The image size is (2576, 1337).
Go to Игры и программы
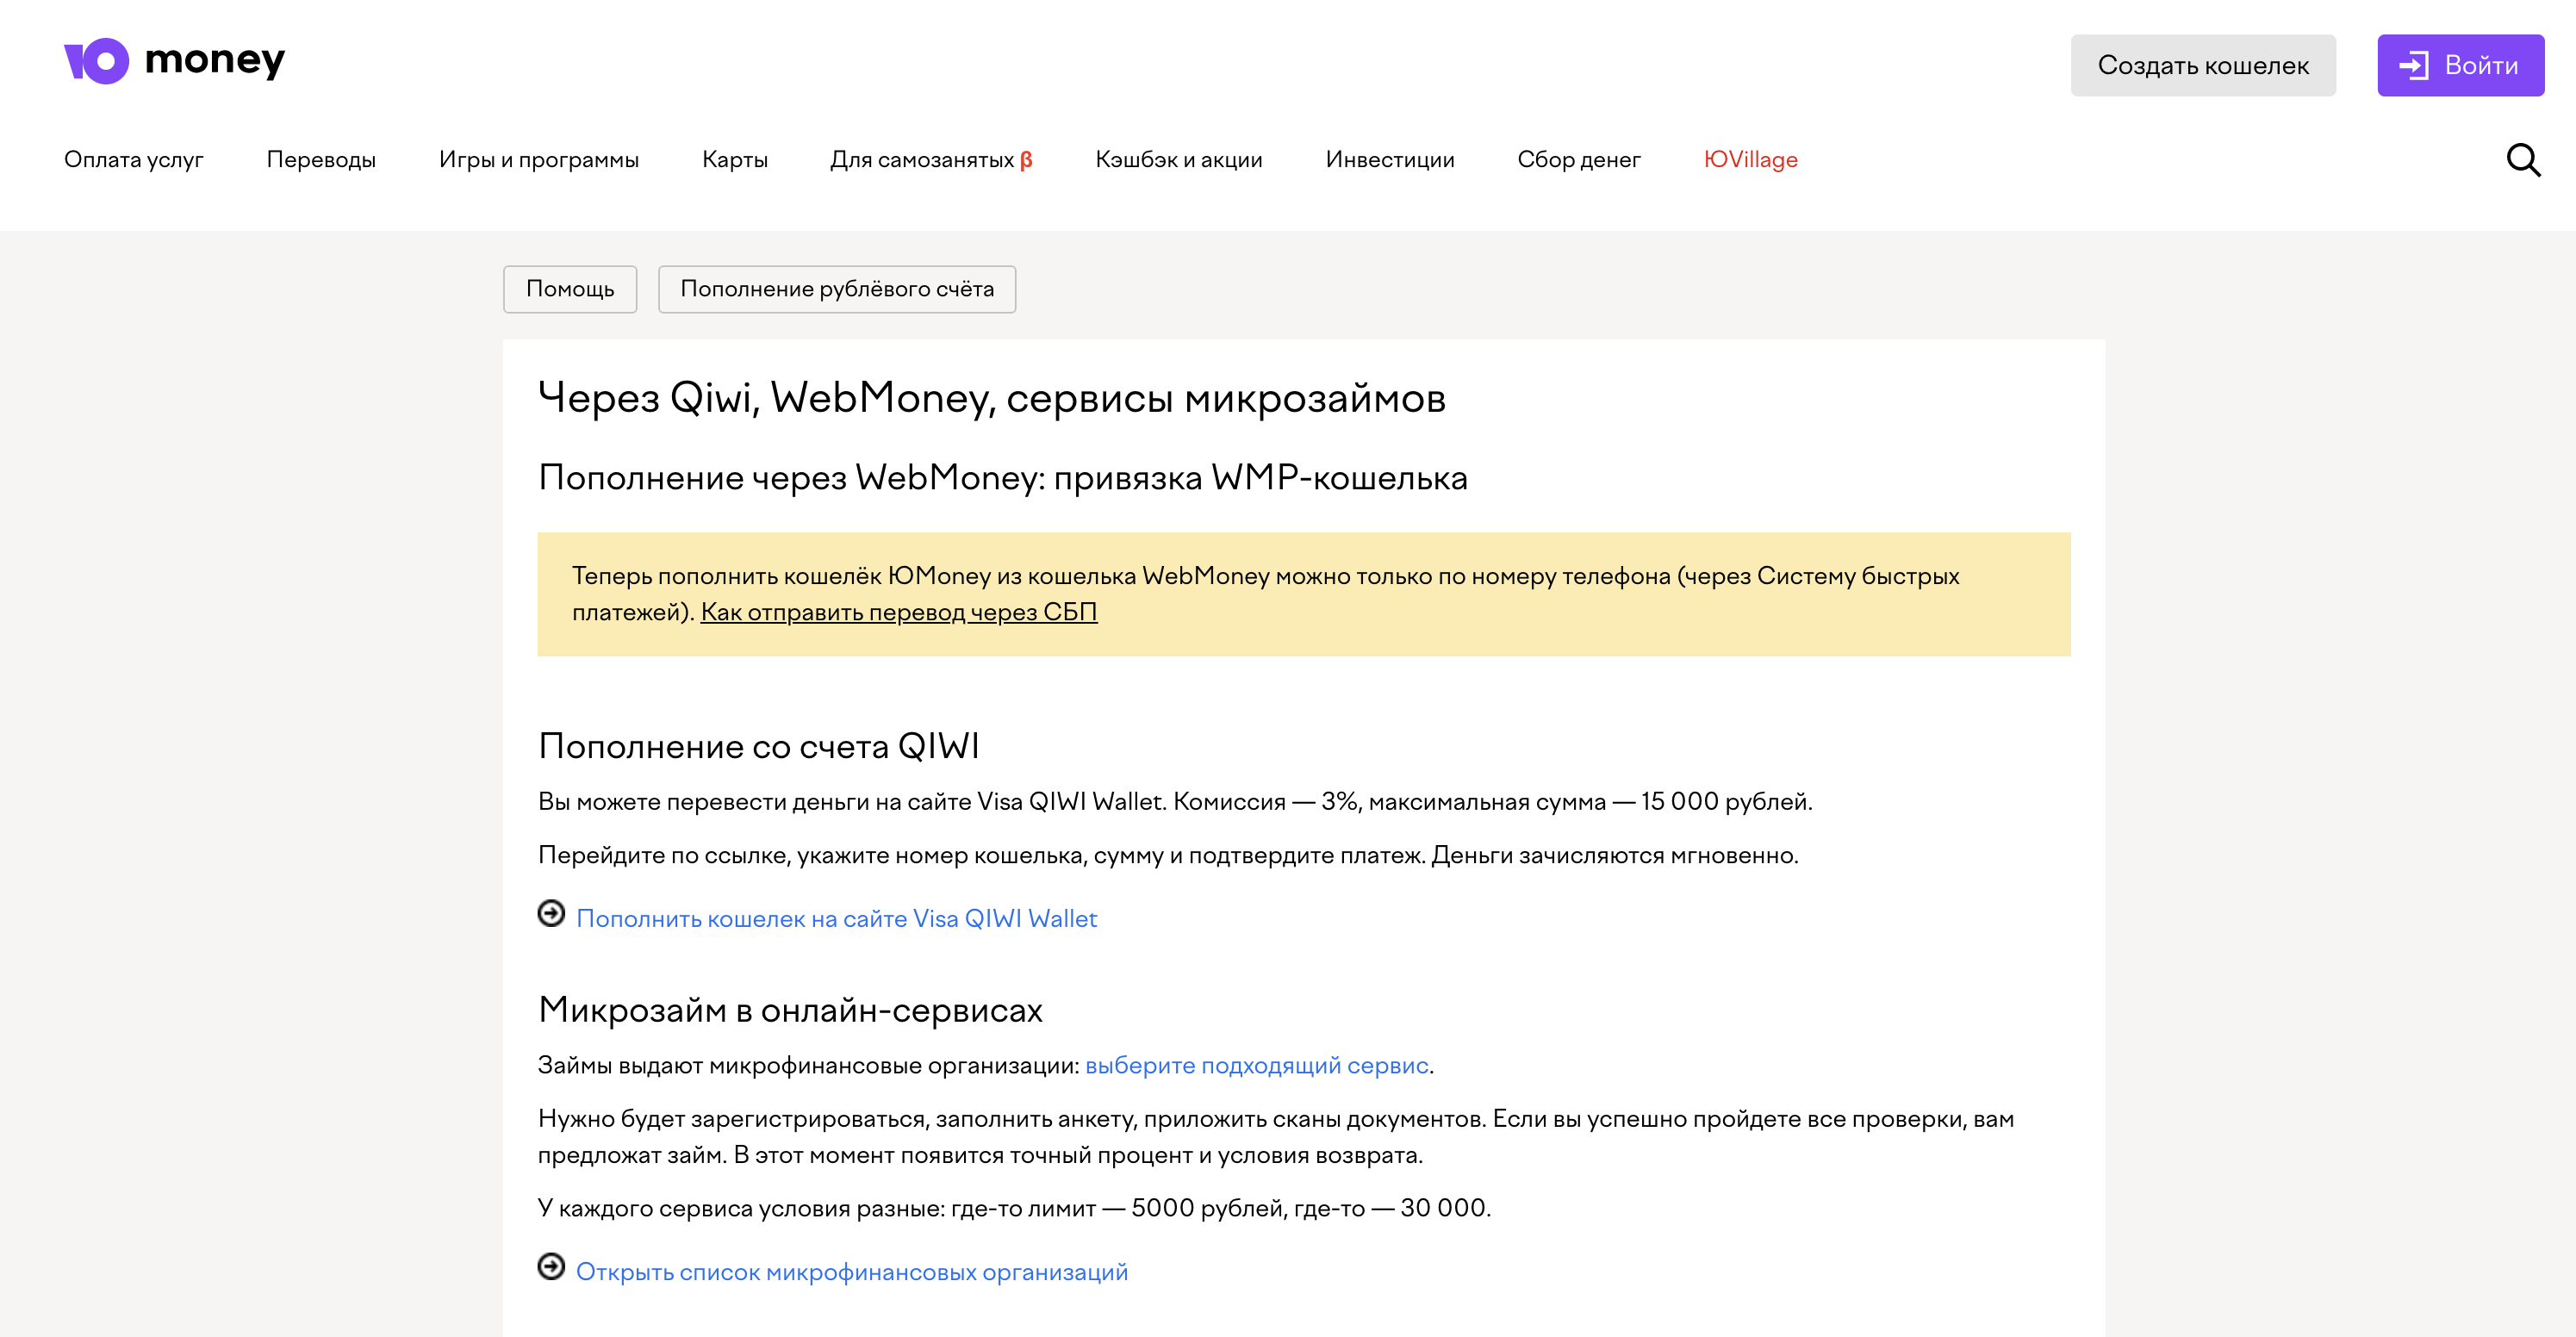tap(539, 160)
